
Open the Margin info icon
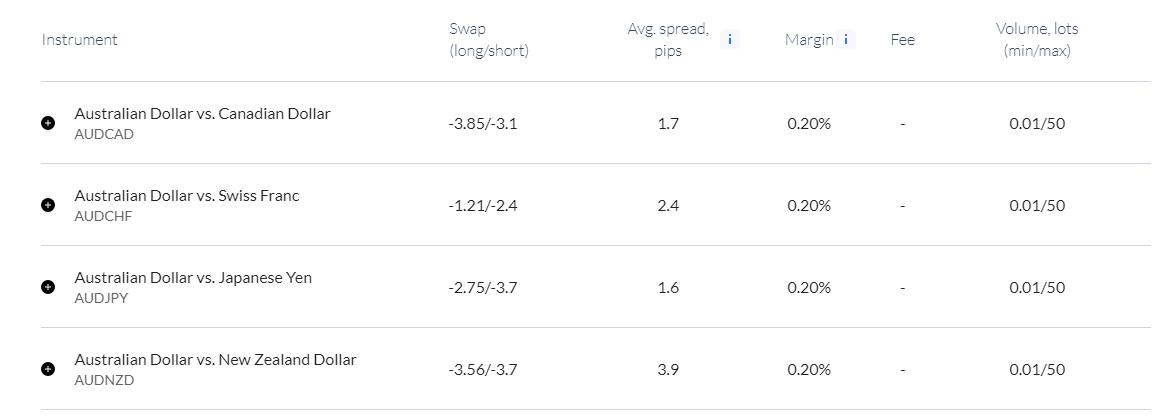point(846,40)
